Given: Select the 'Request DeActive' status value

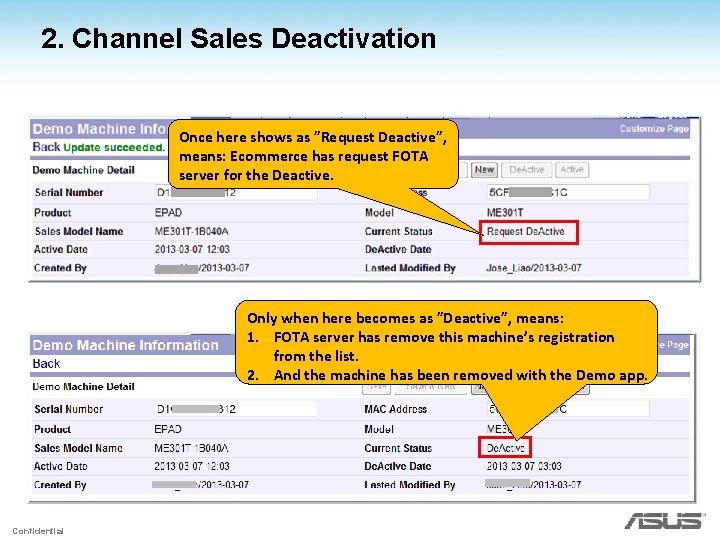Looking at the screenshot, I should pos(525,231).
